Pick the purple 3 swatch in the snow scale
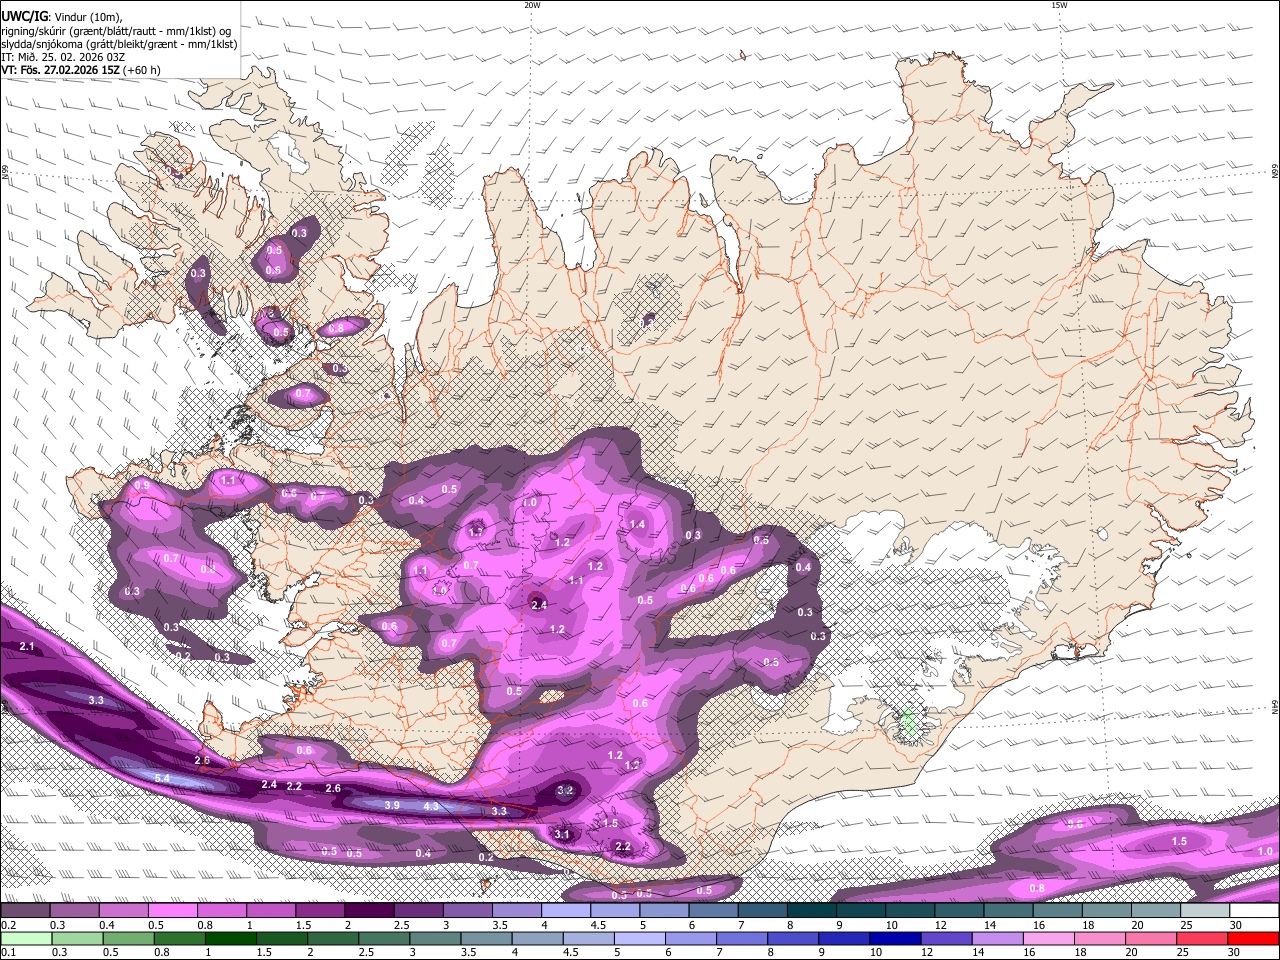The width and height of the screenshot is (1280, 960). (467, 911)
